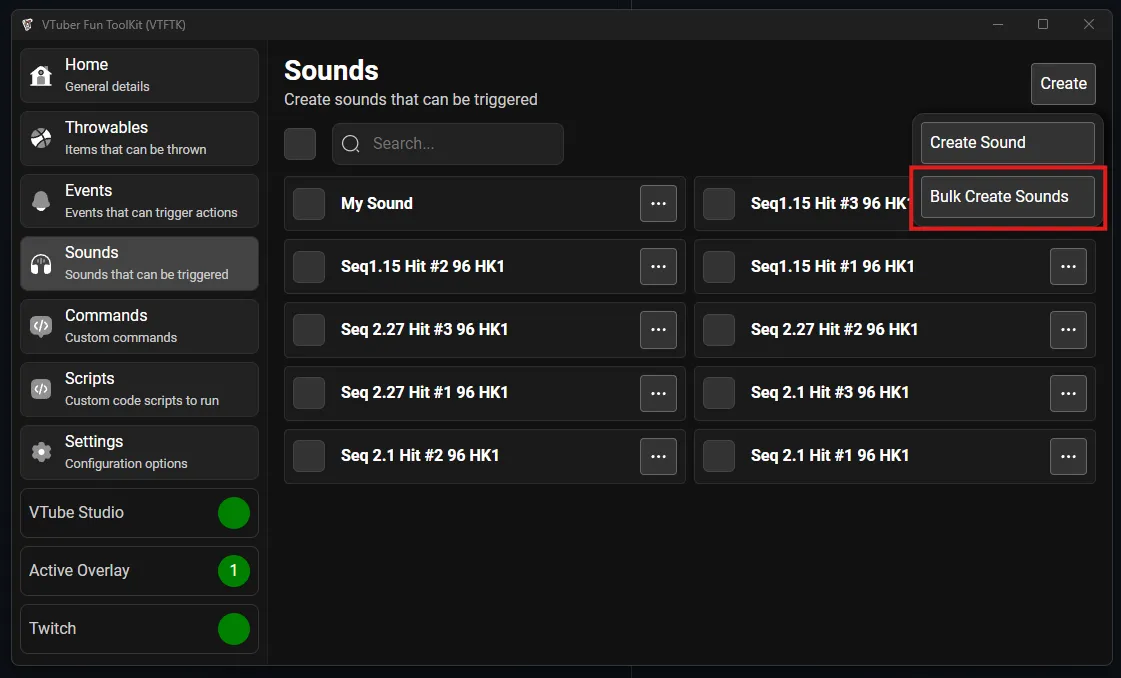
Task: Open more options for Seq 2.1 Hit #3 96 HK1
Action: [x=1068, y=393]
